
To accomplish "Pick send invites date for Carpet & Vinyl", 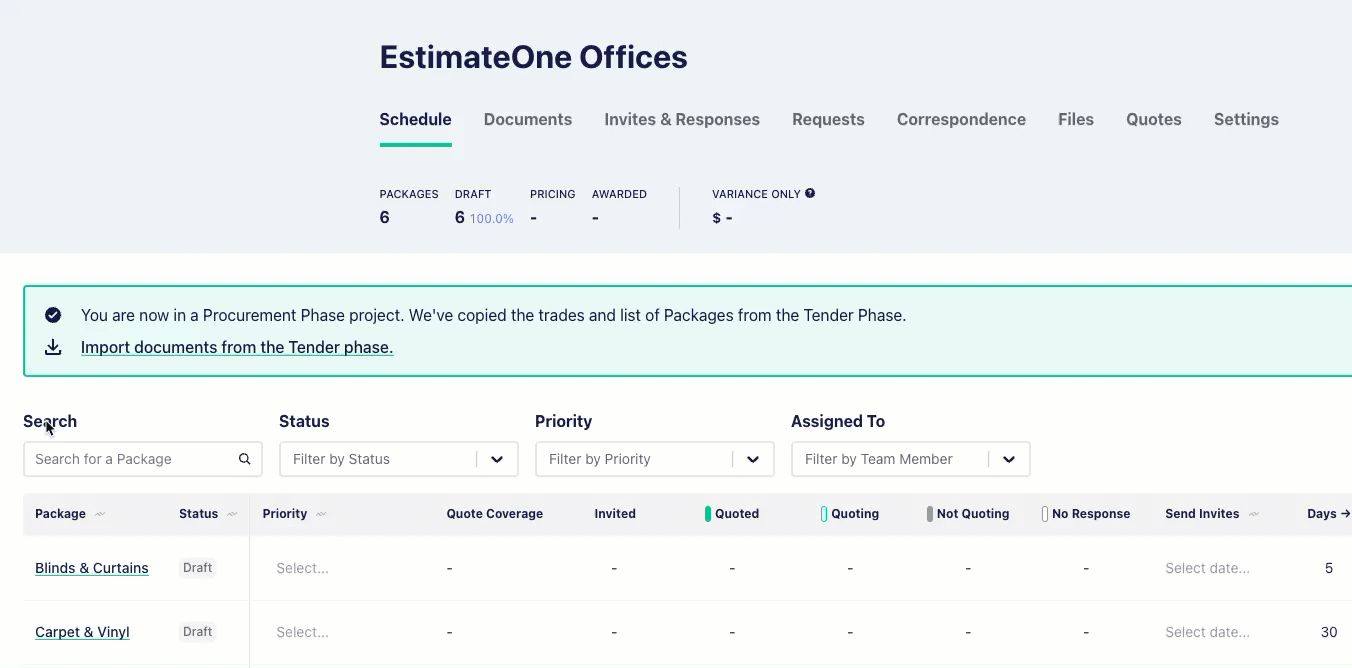I will pos(1207,632).
